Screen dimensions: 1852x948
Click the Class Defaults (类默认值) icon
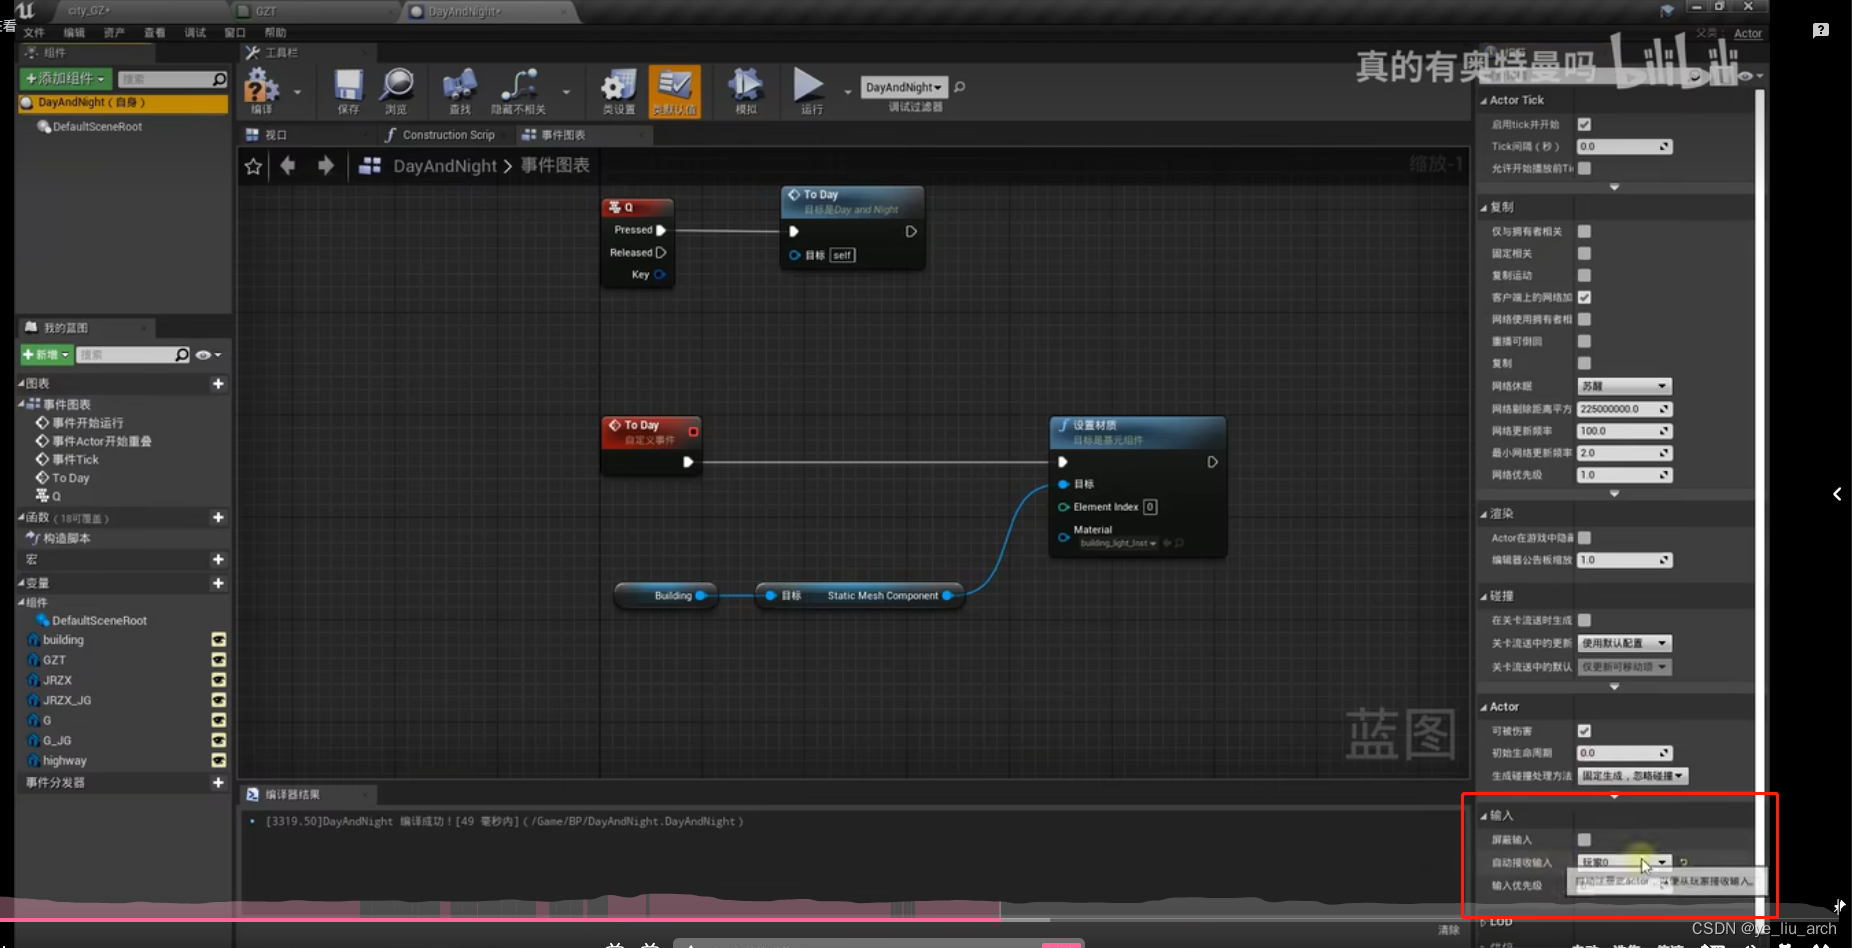(x=674, y=86)
